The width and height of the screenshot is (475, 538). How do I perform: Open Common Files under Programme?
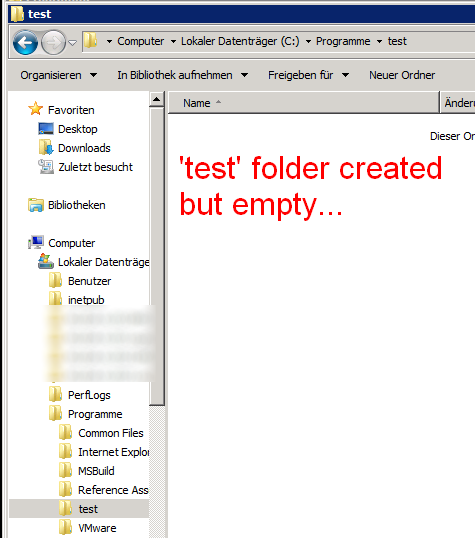coord(111,433)
